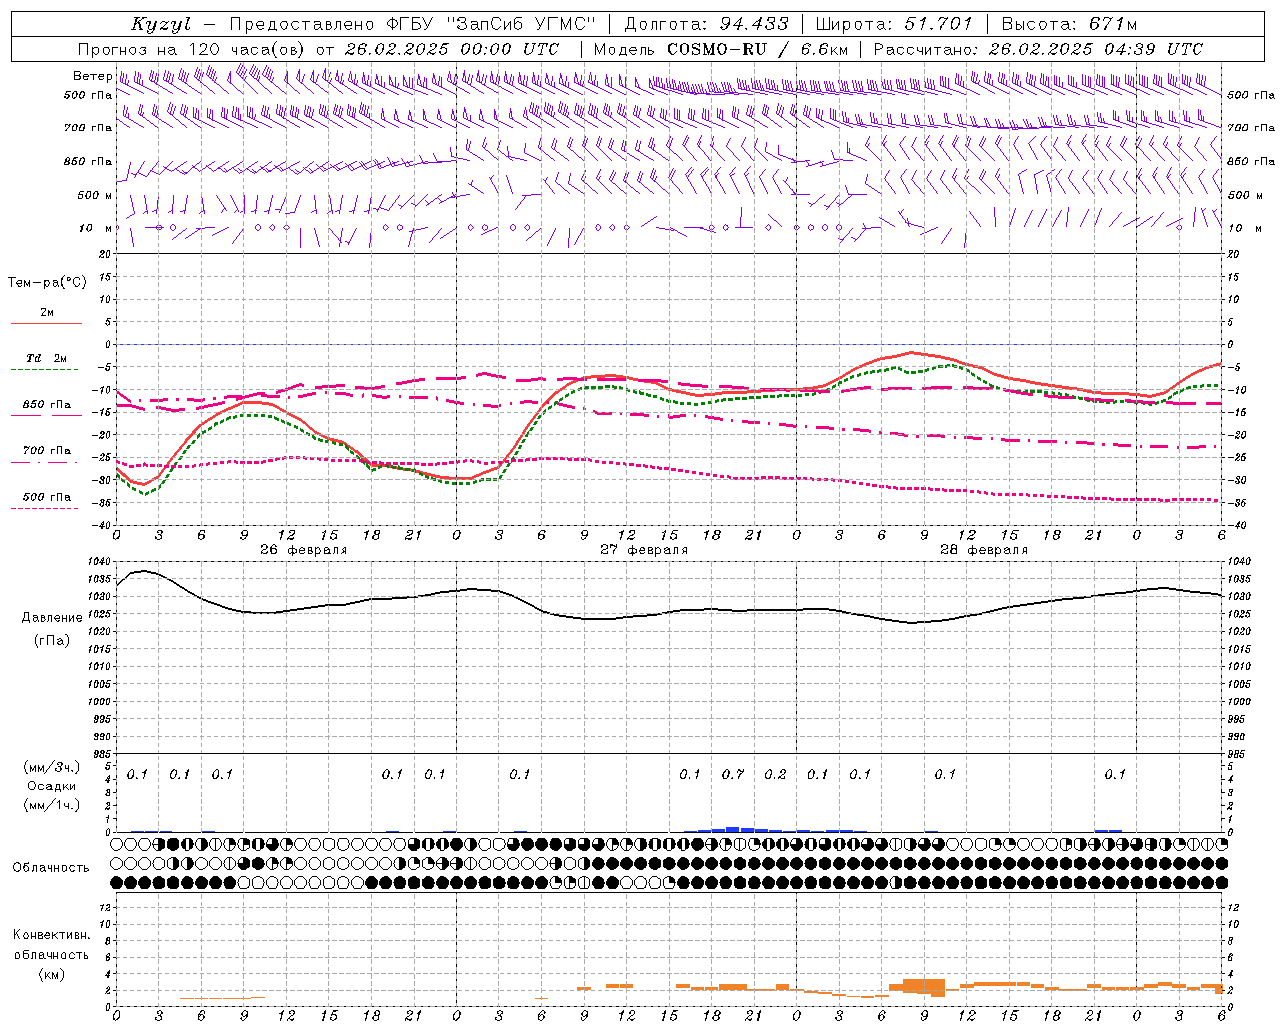Image resolution: width=1280 pixels, height=1024 pixels.
Task: Click the Долгота: 94.433 field
Action: (706, 24)
